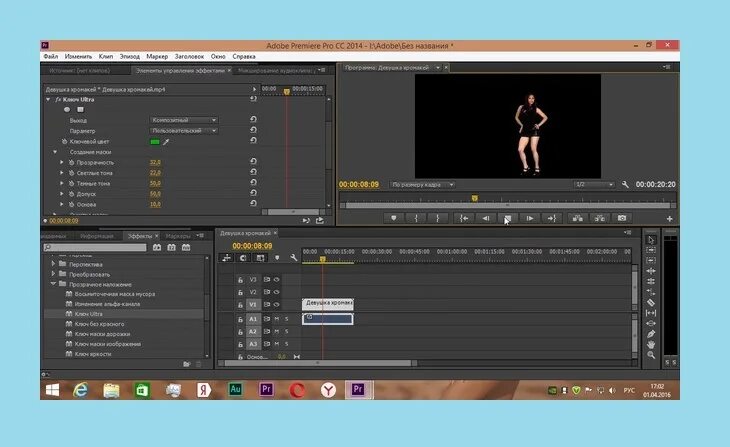Screen dimensions: 730x447
Task: Open the button editor plus icon
Action: [669, 218]
